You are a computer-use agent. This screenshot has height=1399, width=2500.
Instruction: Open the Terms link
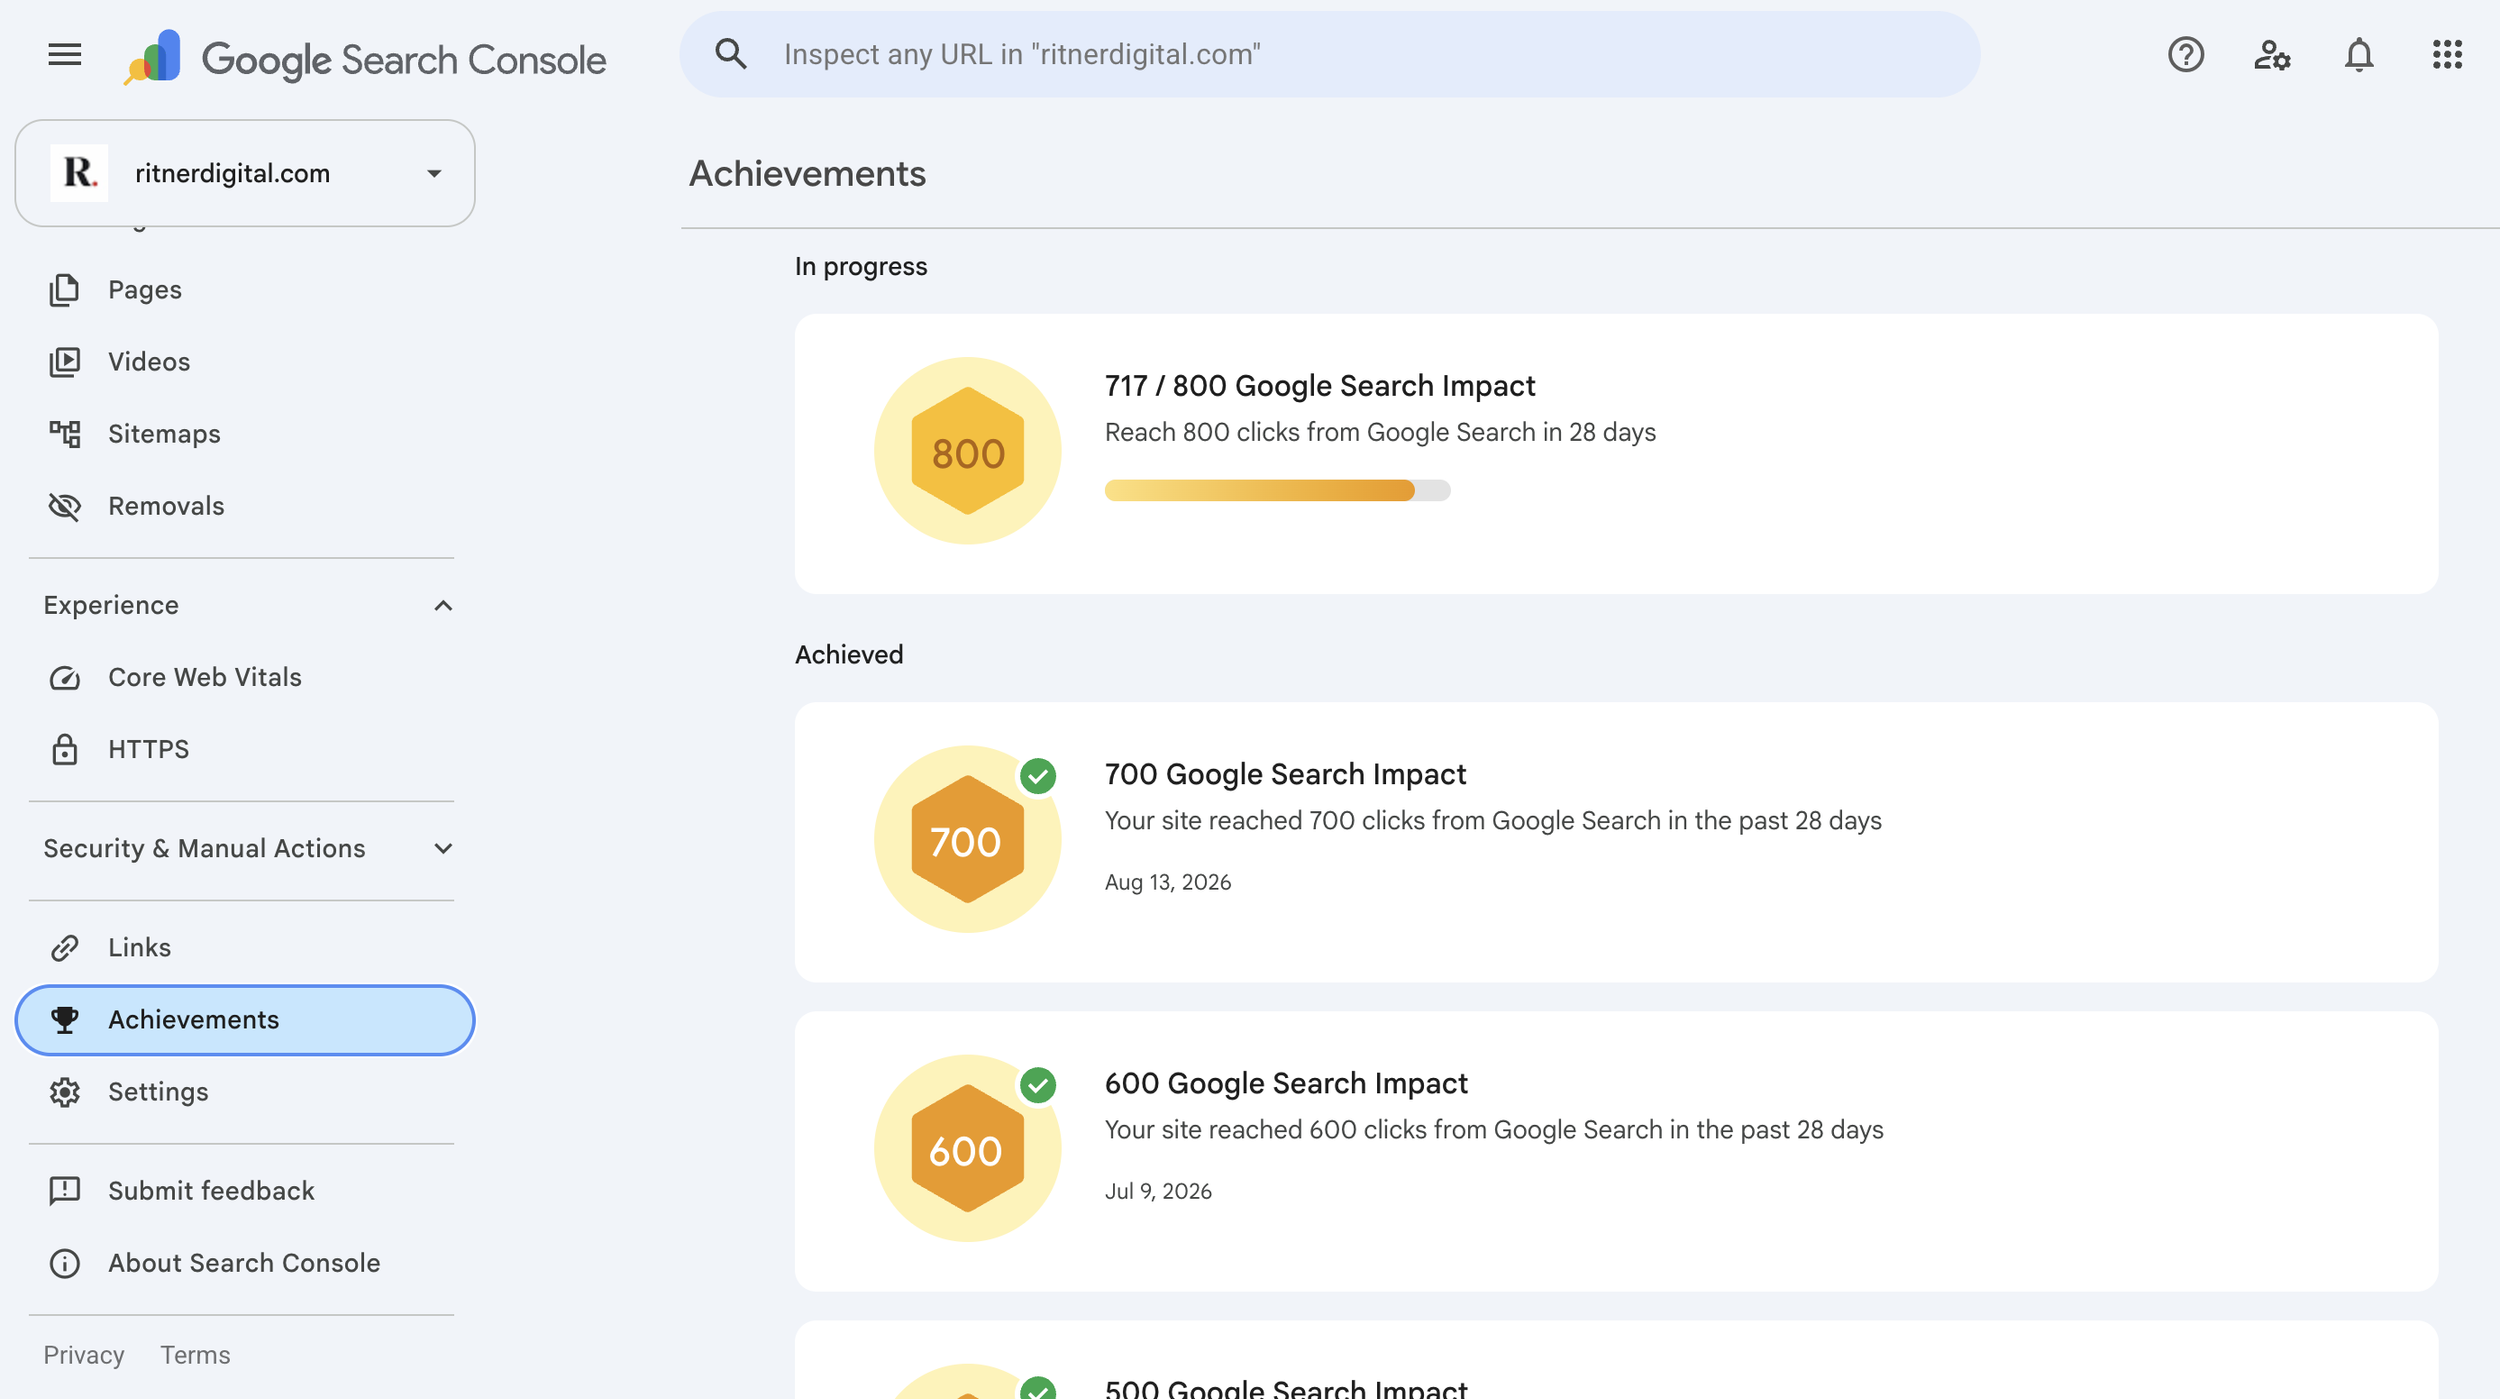coord(195,1355)
